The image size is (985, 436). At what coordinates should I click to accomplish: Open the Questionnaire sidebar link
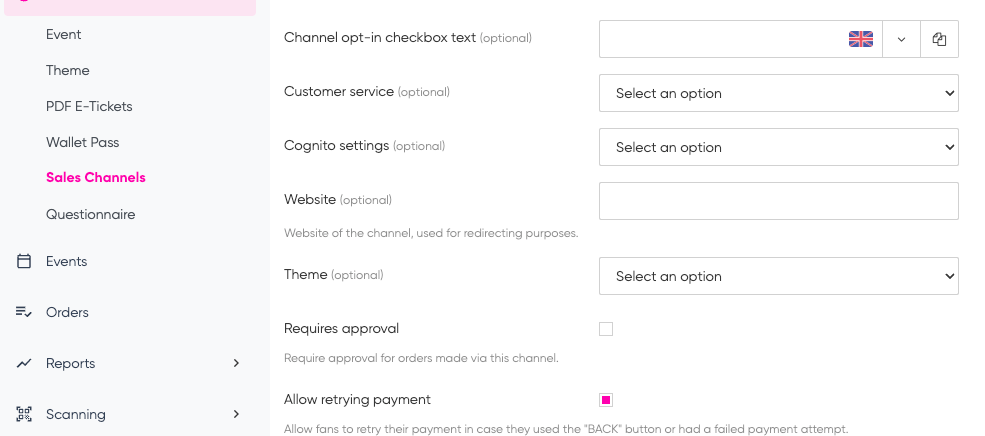coord(90,214)
